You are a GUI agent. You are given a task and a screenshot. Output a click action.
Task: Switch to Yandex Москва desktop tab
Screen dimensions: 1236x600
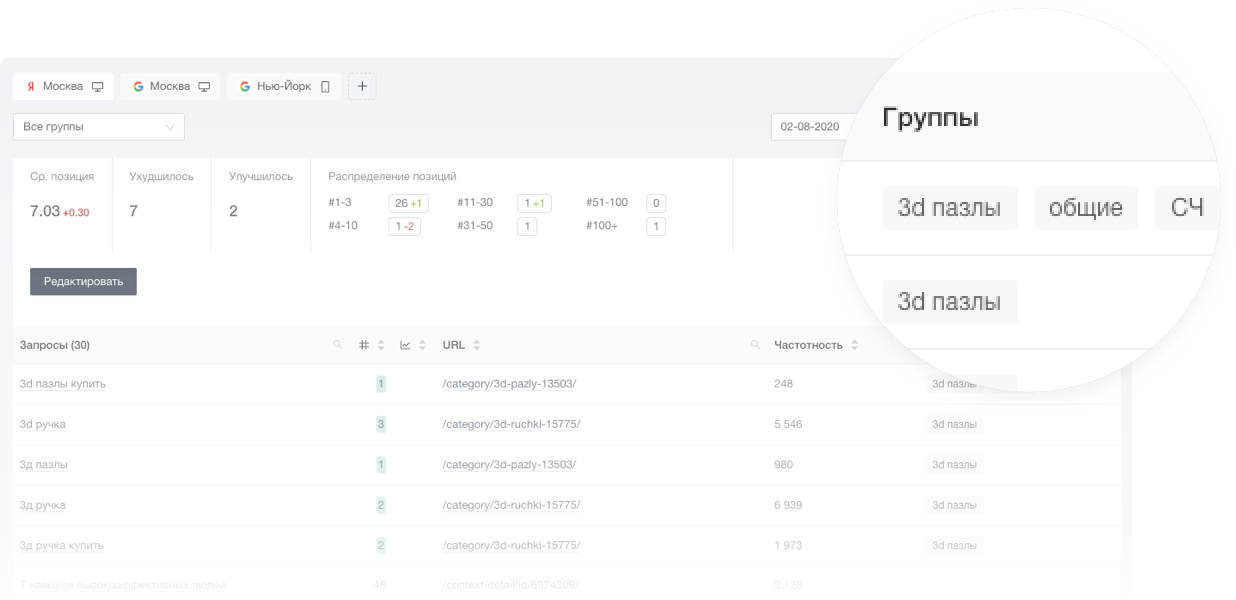pyautogui.click(x=63, y=87)
